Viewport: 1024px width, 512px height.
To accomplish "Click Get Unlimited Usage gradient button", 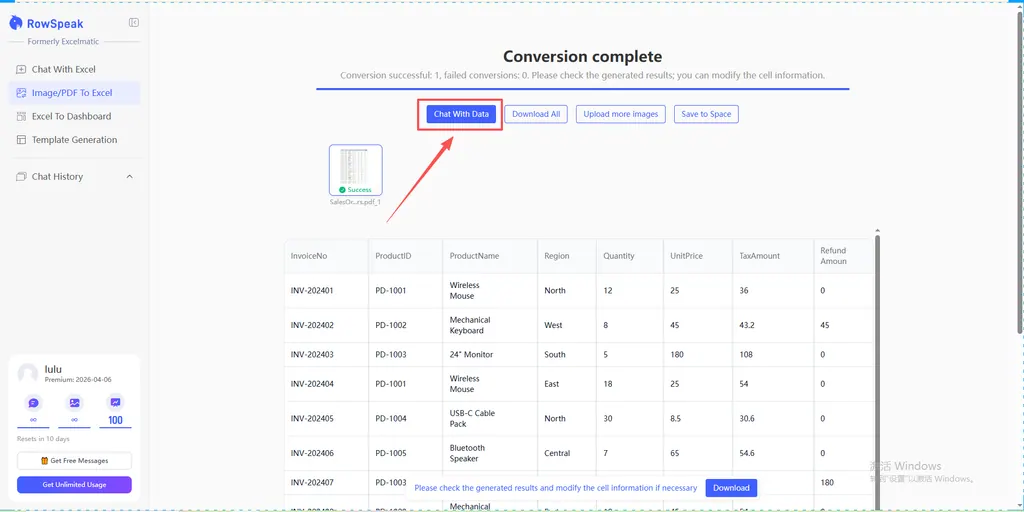I will click(x=74, y=485).
